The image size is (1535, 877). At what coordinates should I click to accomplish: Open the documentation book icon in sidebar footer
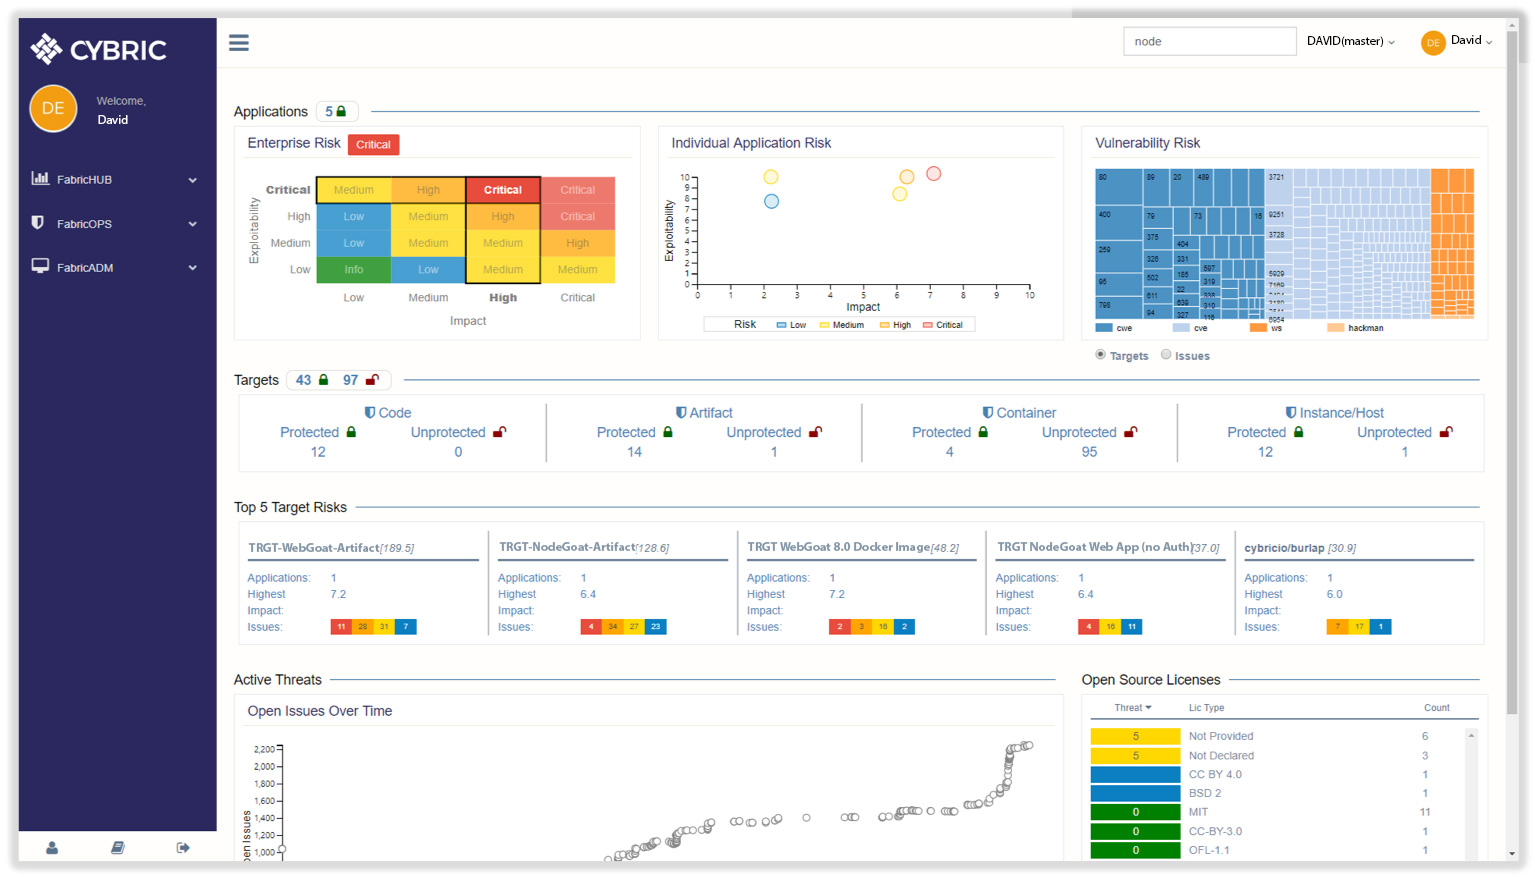tap(117, 847)
